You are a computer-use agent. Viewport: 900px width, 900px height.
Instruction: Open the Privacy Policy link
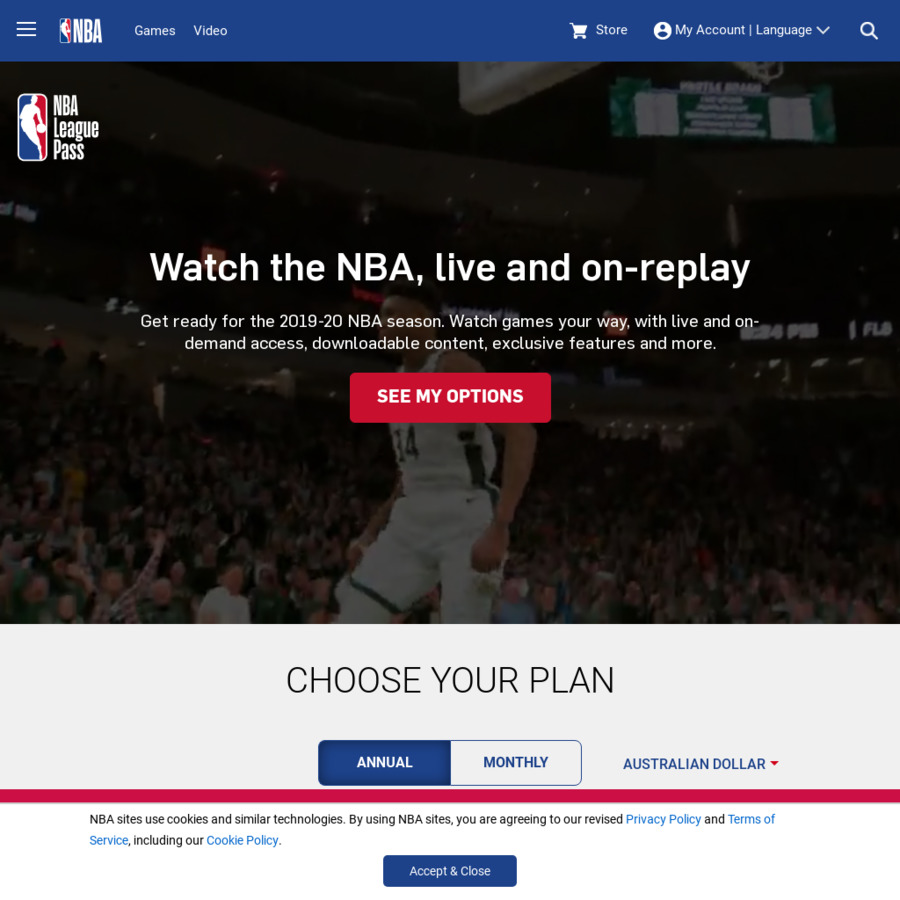[x=663, y=819]
